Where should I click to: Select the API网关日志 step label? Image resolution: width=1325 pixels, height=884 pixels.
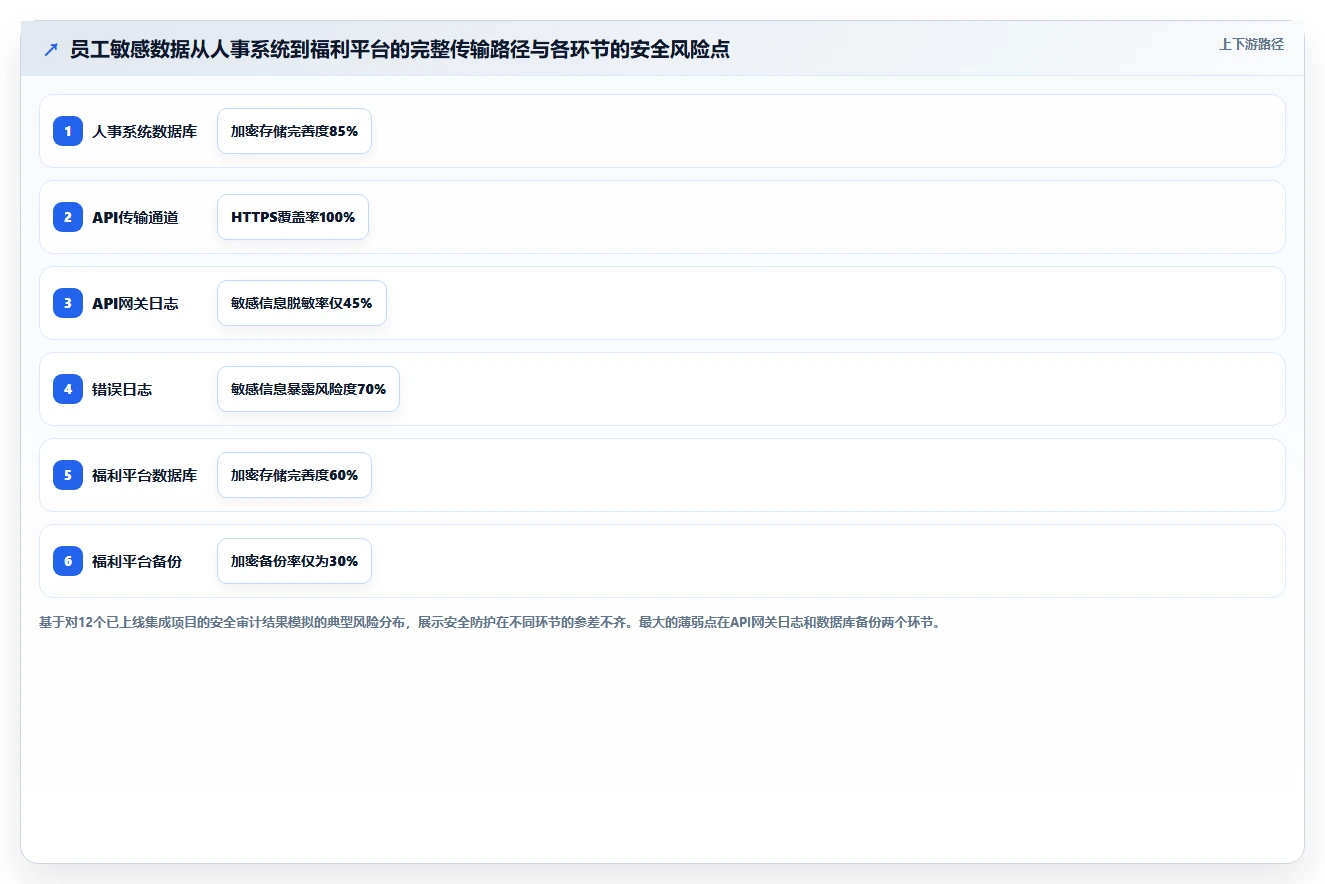pyautogui.click(x=135, y=303)
